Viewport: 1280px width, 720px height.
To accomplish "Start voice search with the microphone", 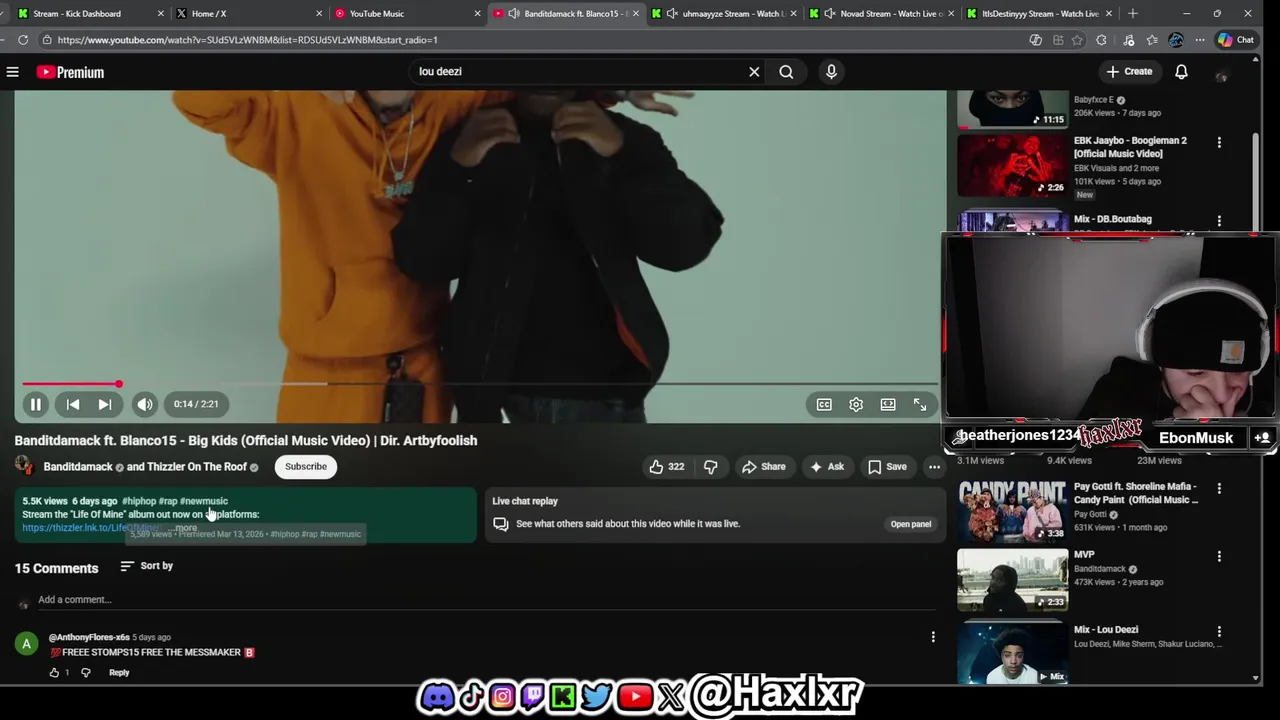I will pyautogui.click(x=831, y=72).
